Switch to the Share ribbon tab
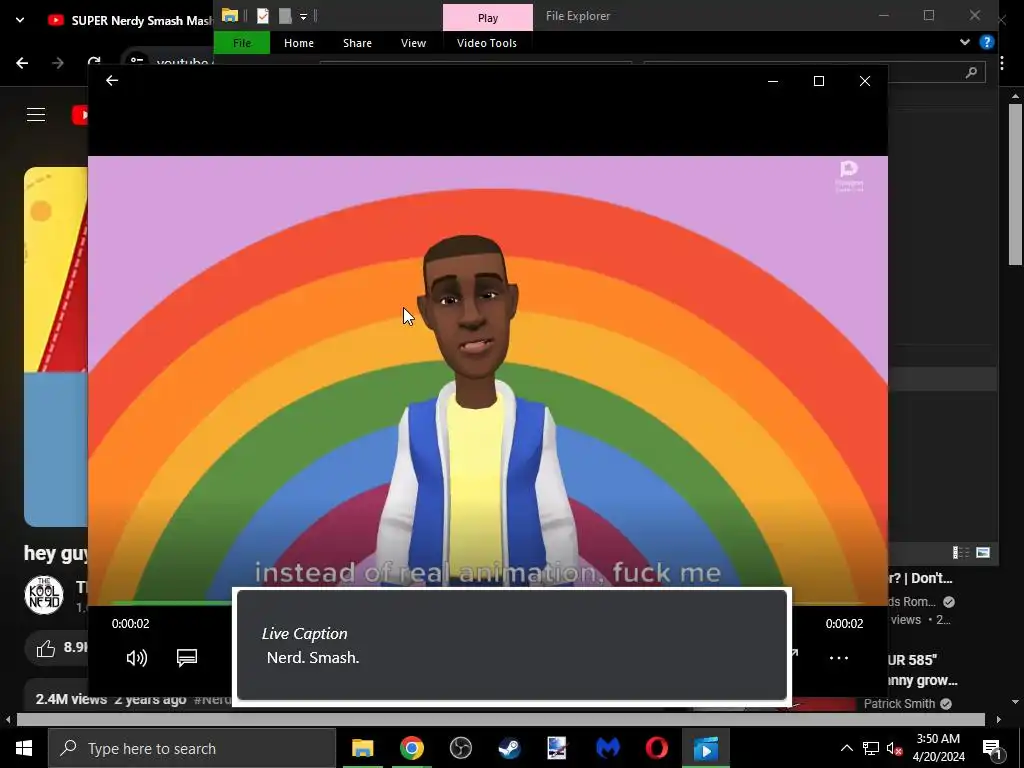The height and width of the screenshot is (768, 1024). 357,43
